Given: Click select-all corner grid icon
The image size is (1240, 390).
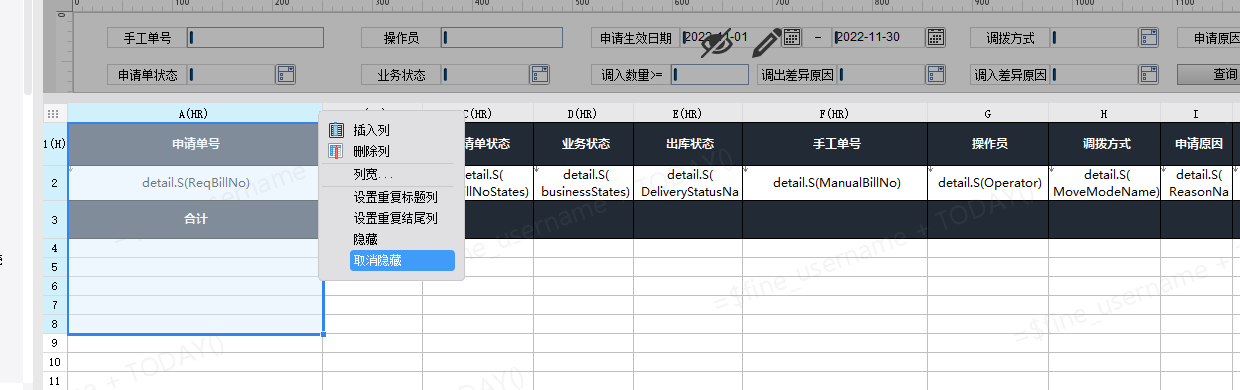Looking at the screenshot, I should [54, 113].
